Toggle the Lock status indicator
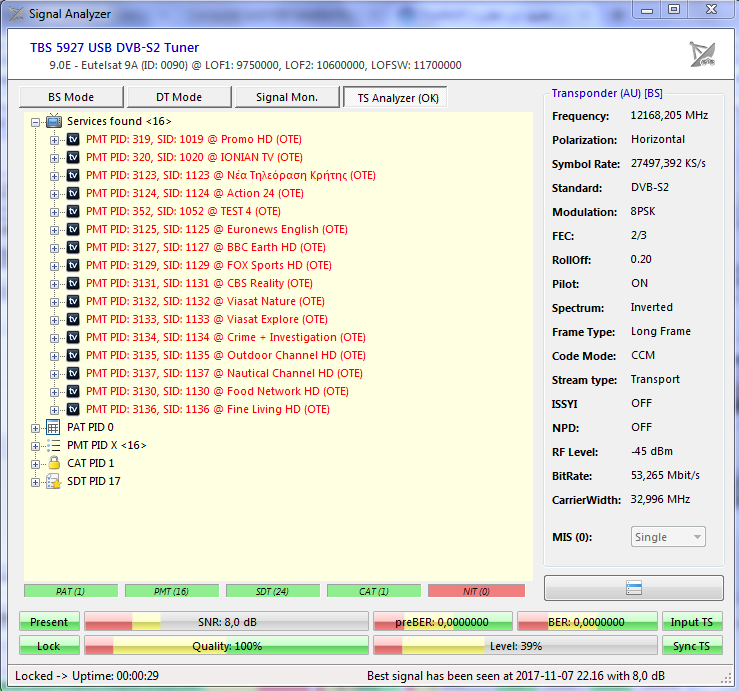The height and width of the screenshot is (691, 739). point(49,646)
